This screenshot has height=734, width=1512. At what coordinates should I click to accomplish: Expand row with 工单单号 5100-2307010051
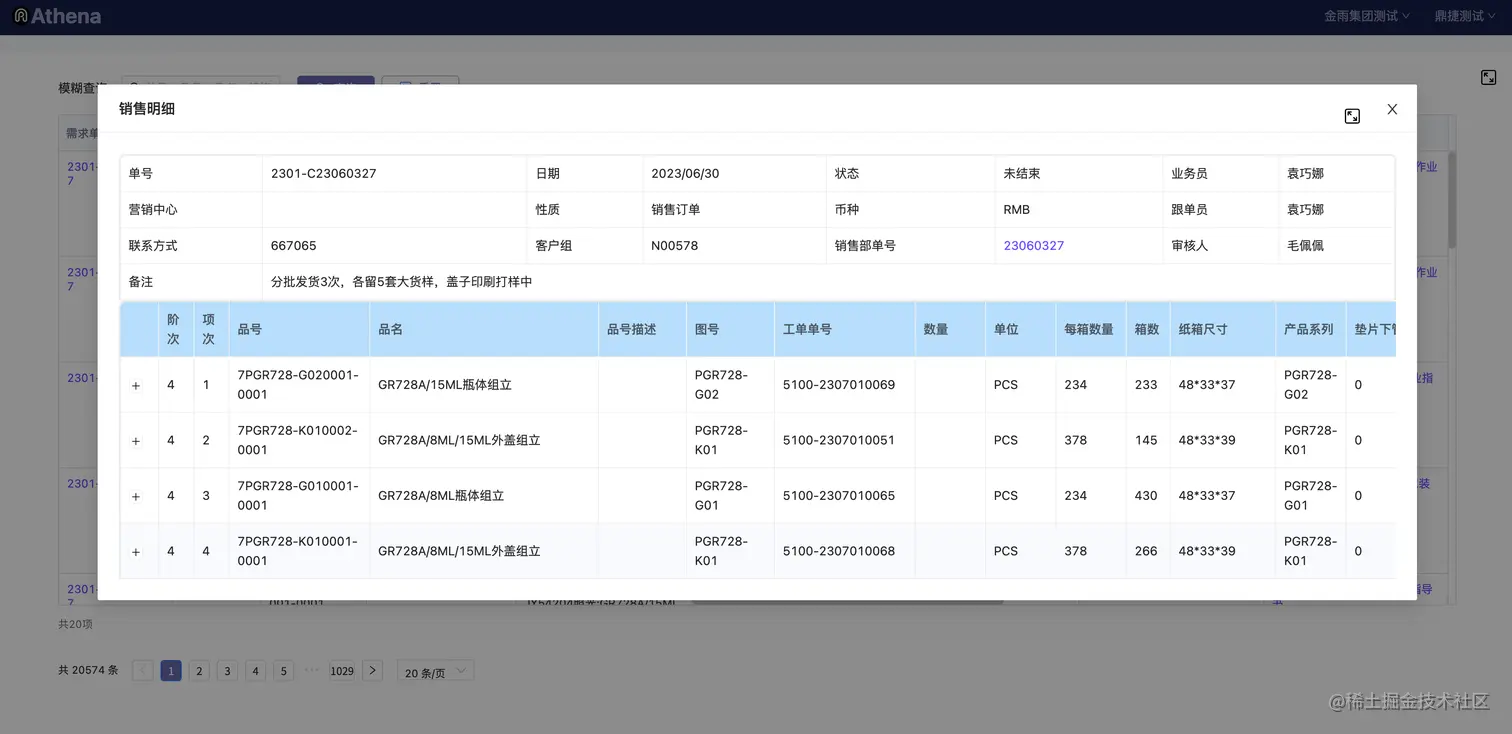pos(136,441)
